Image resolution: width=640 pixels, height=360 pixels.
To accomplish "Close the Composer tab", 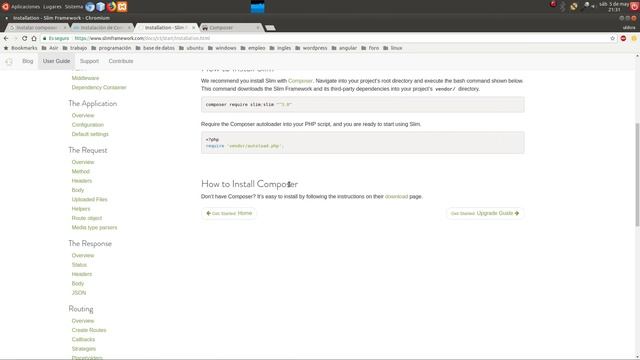I will point(258,28).
